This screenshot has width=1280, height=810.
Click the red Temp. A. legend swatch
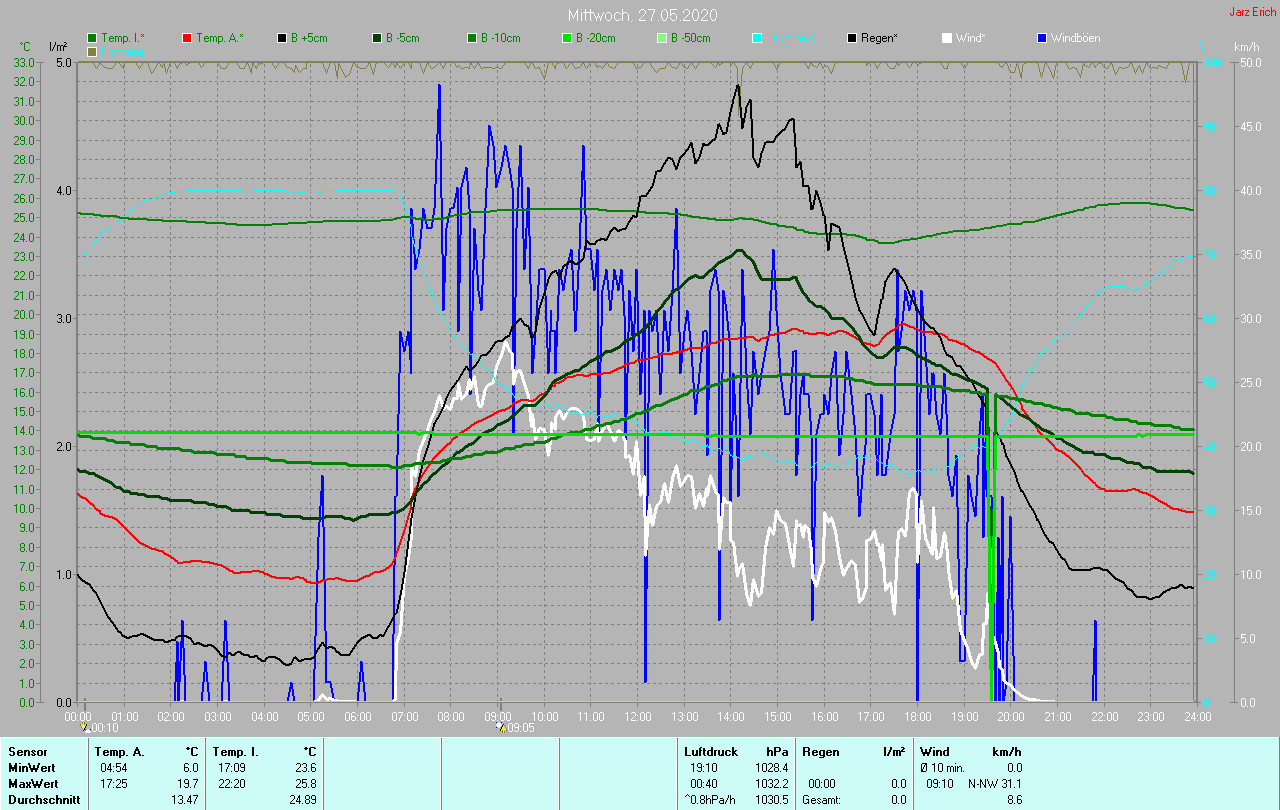tap(187, 38)
